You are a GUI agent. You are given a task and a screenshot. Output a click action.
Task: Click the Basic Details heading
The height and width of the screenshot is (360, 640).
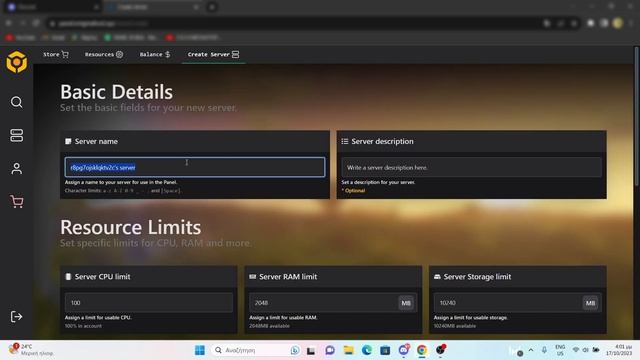pyautogui.click(x=116, y=92)
